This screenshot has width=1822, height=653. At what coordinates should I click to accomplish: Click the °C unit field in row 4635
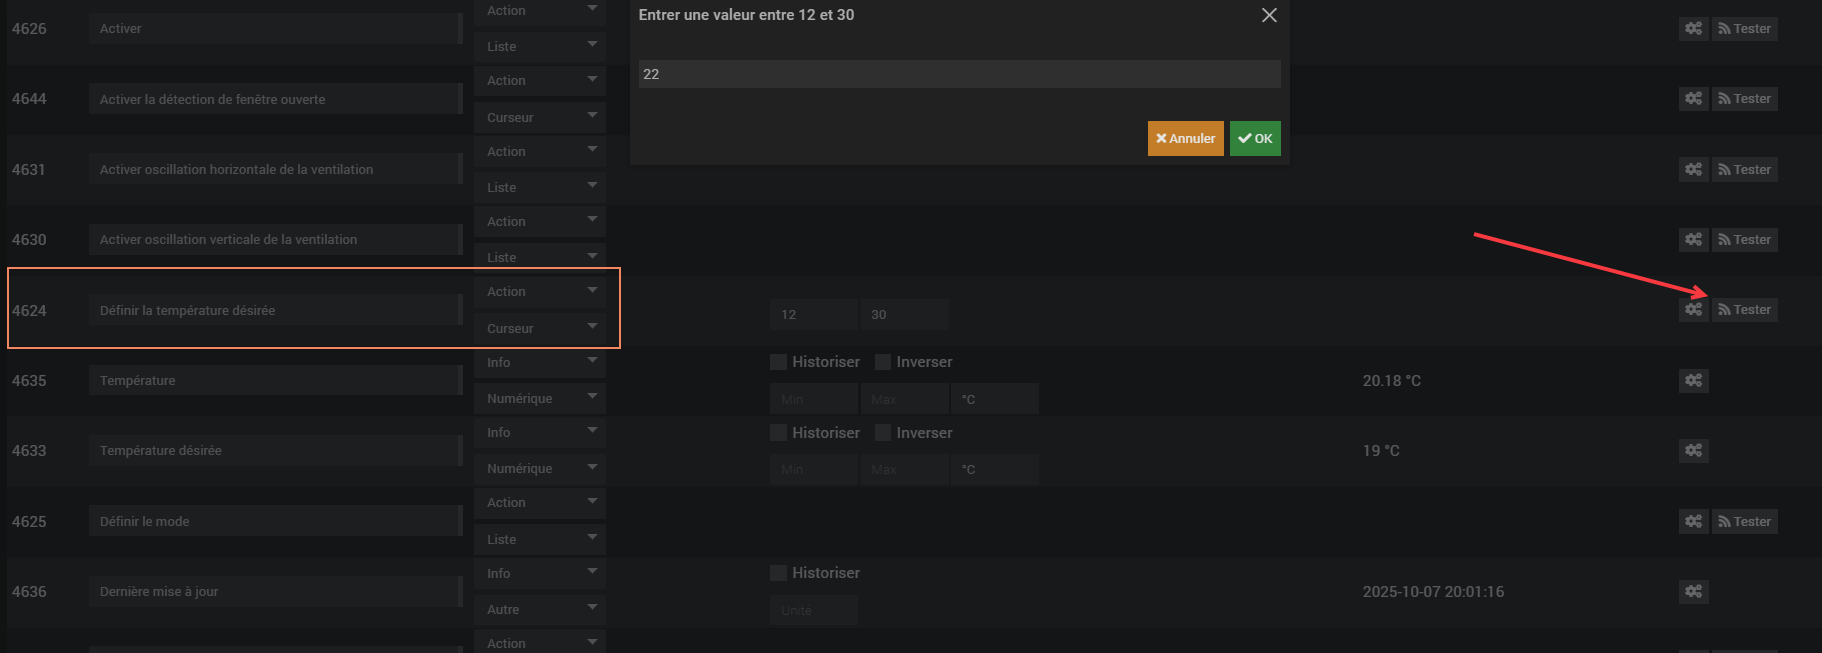click(x=994, y=399)
